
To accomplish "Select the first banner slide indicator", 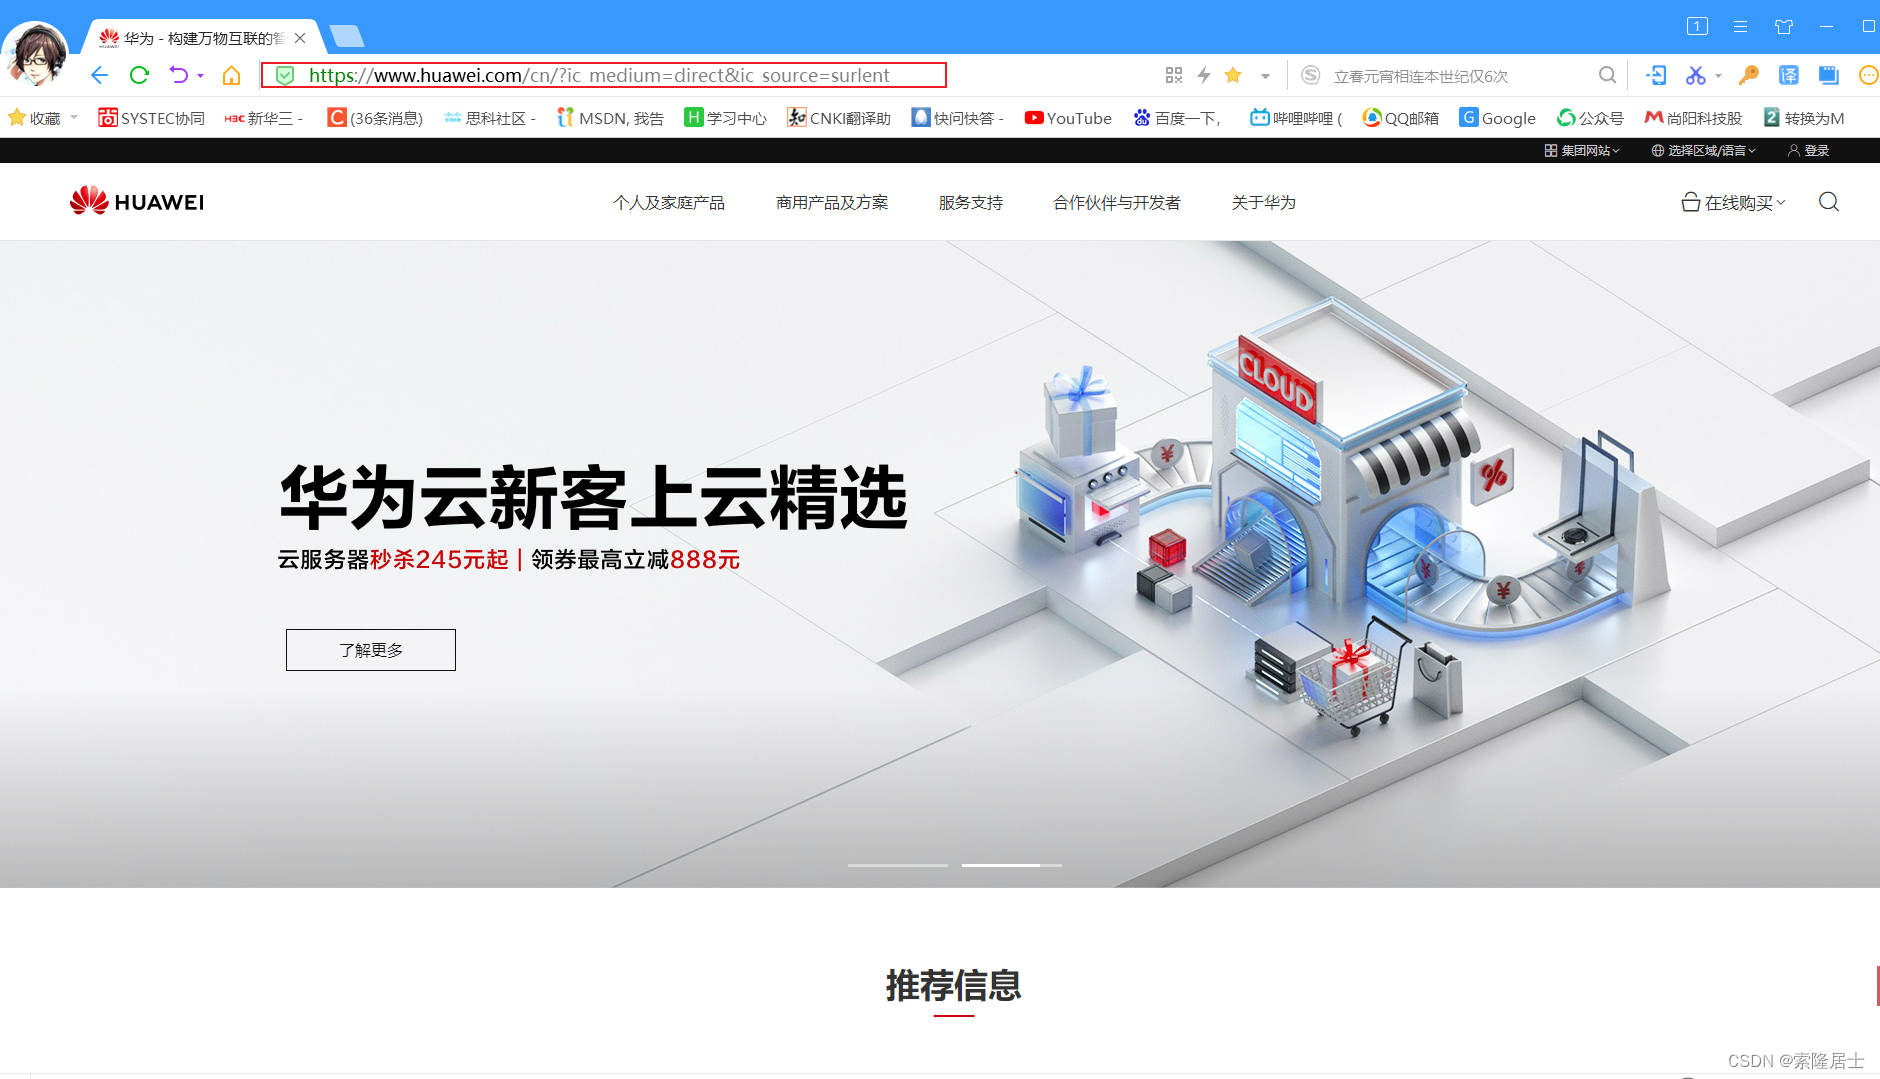I will pos(898,865).
